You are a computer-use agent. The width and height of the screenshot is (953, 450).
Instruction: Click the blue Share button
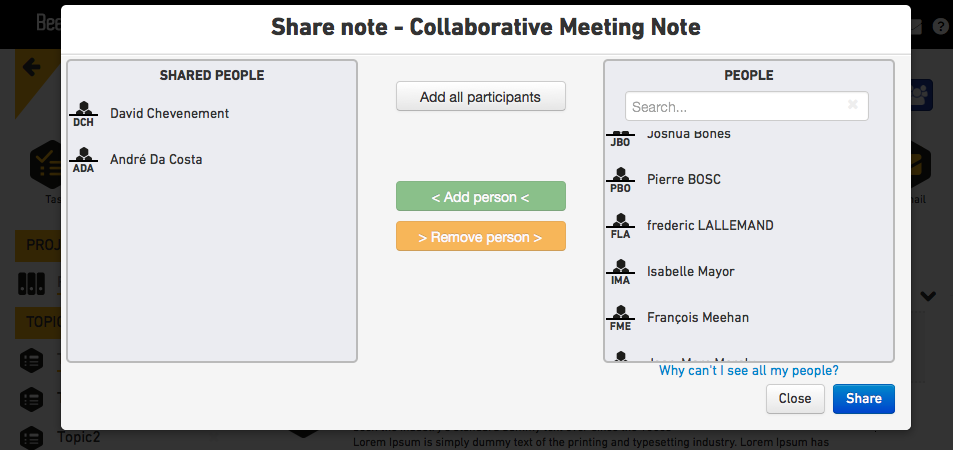[864, 399]
